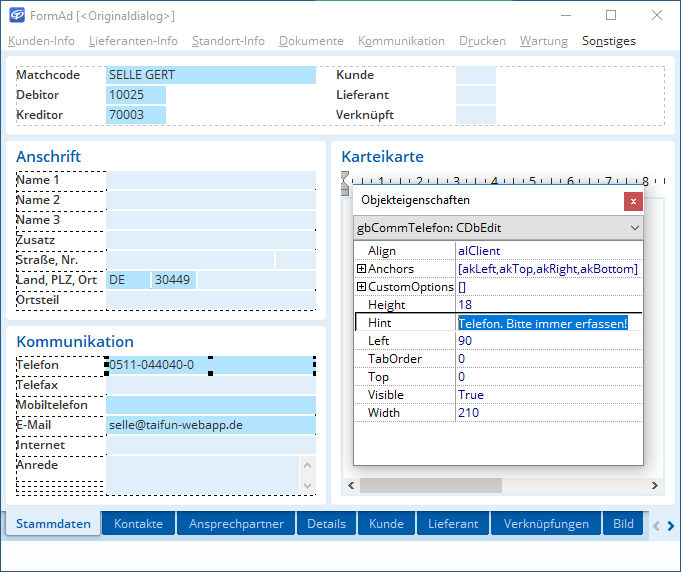Click the E-Mail field with selle@taifun-webapp.de
Image resolution: width=681 pixels, height=572 pixels.
pos(210,425)
